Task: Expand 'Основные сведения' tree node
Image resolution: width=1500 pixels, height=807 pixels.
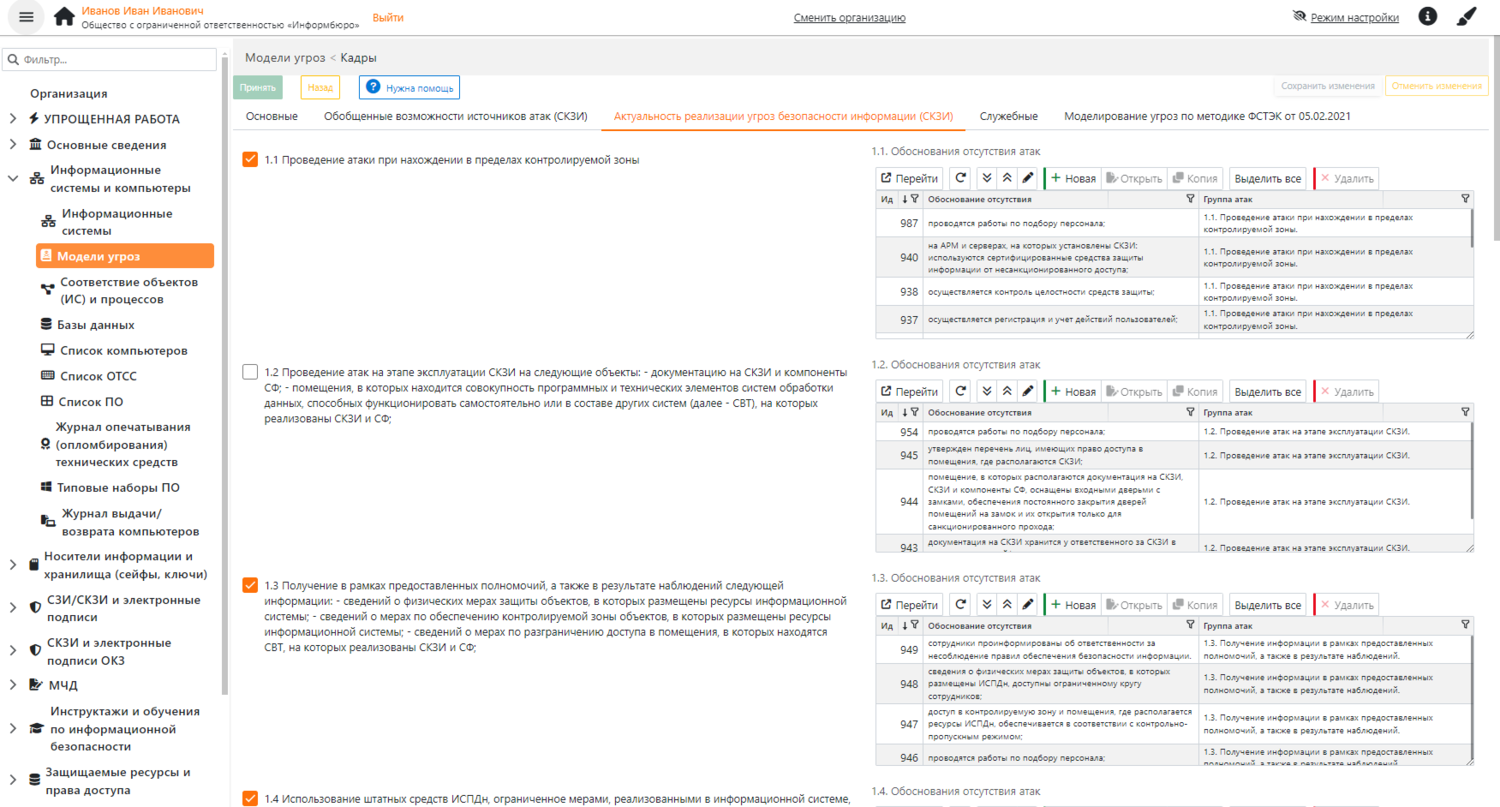Action: pos(12,145)
